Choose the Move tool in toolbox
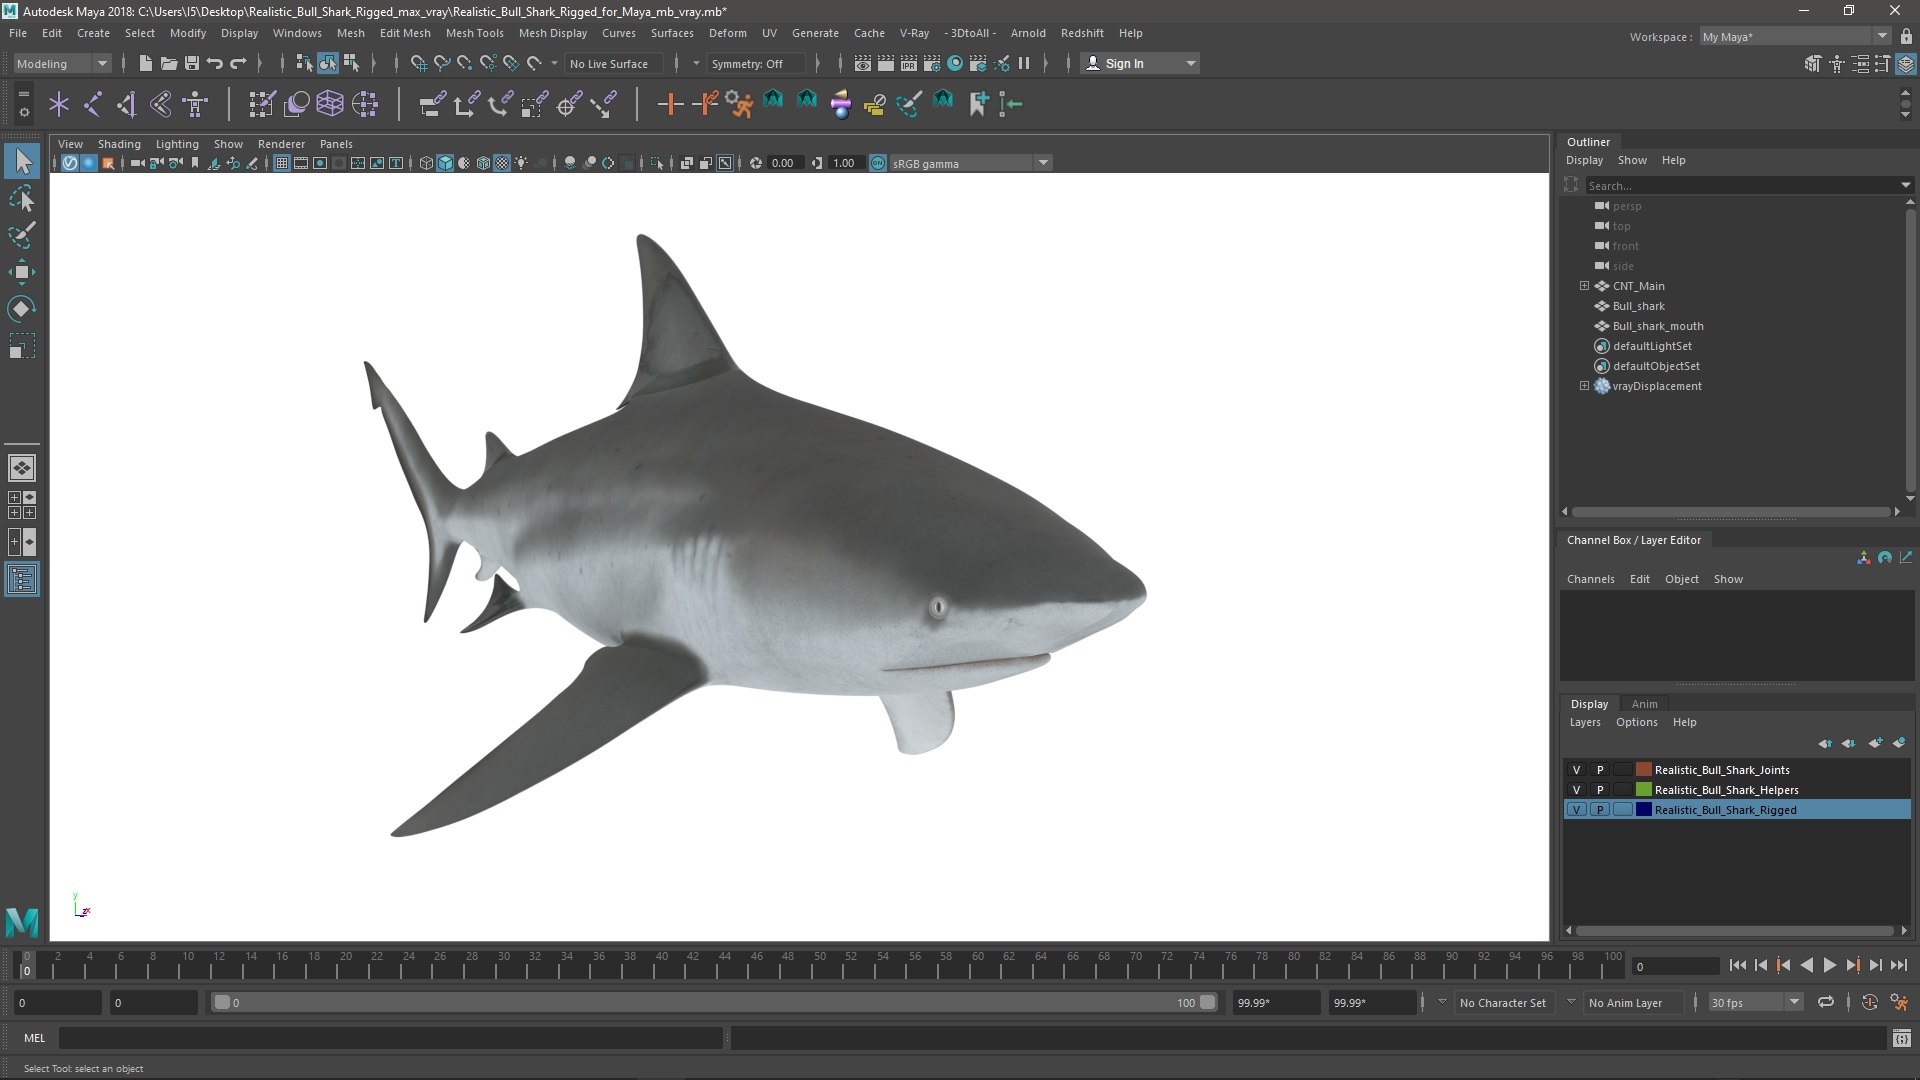The height and width of the screenshot is (1080, 1920). click(22, 272)
